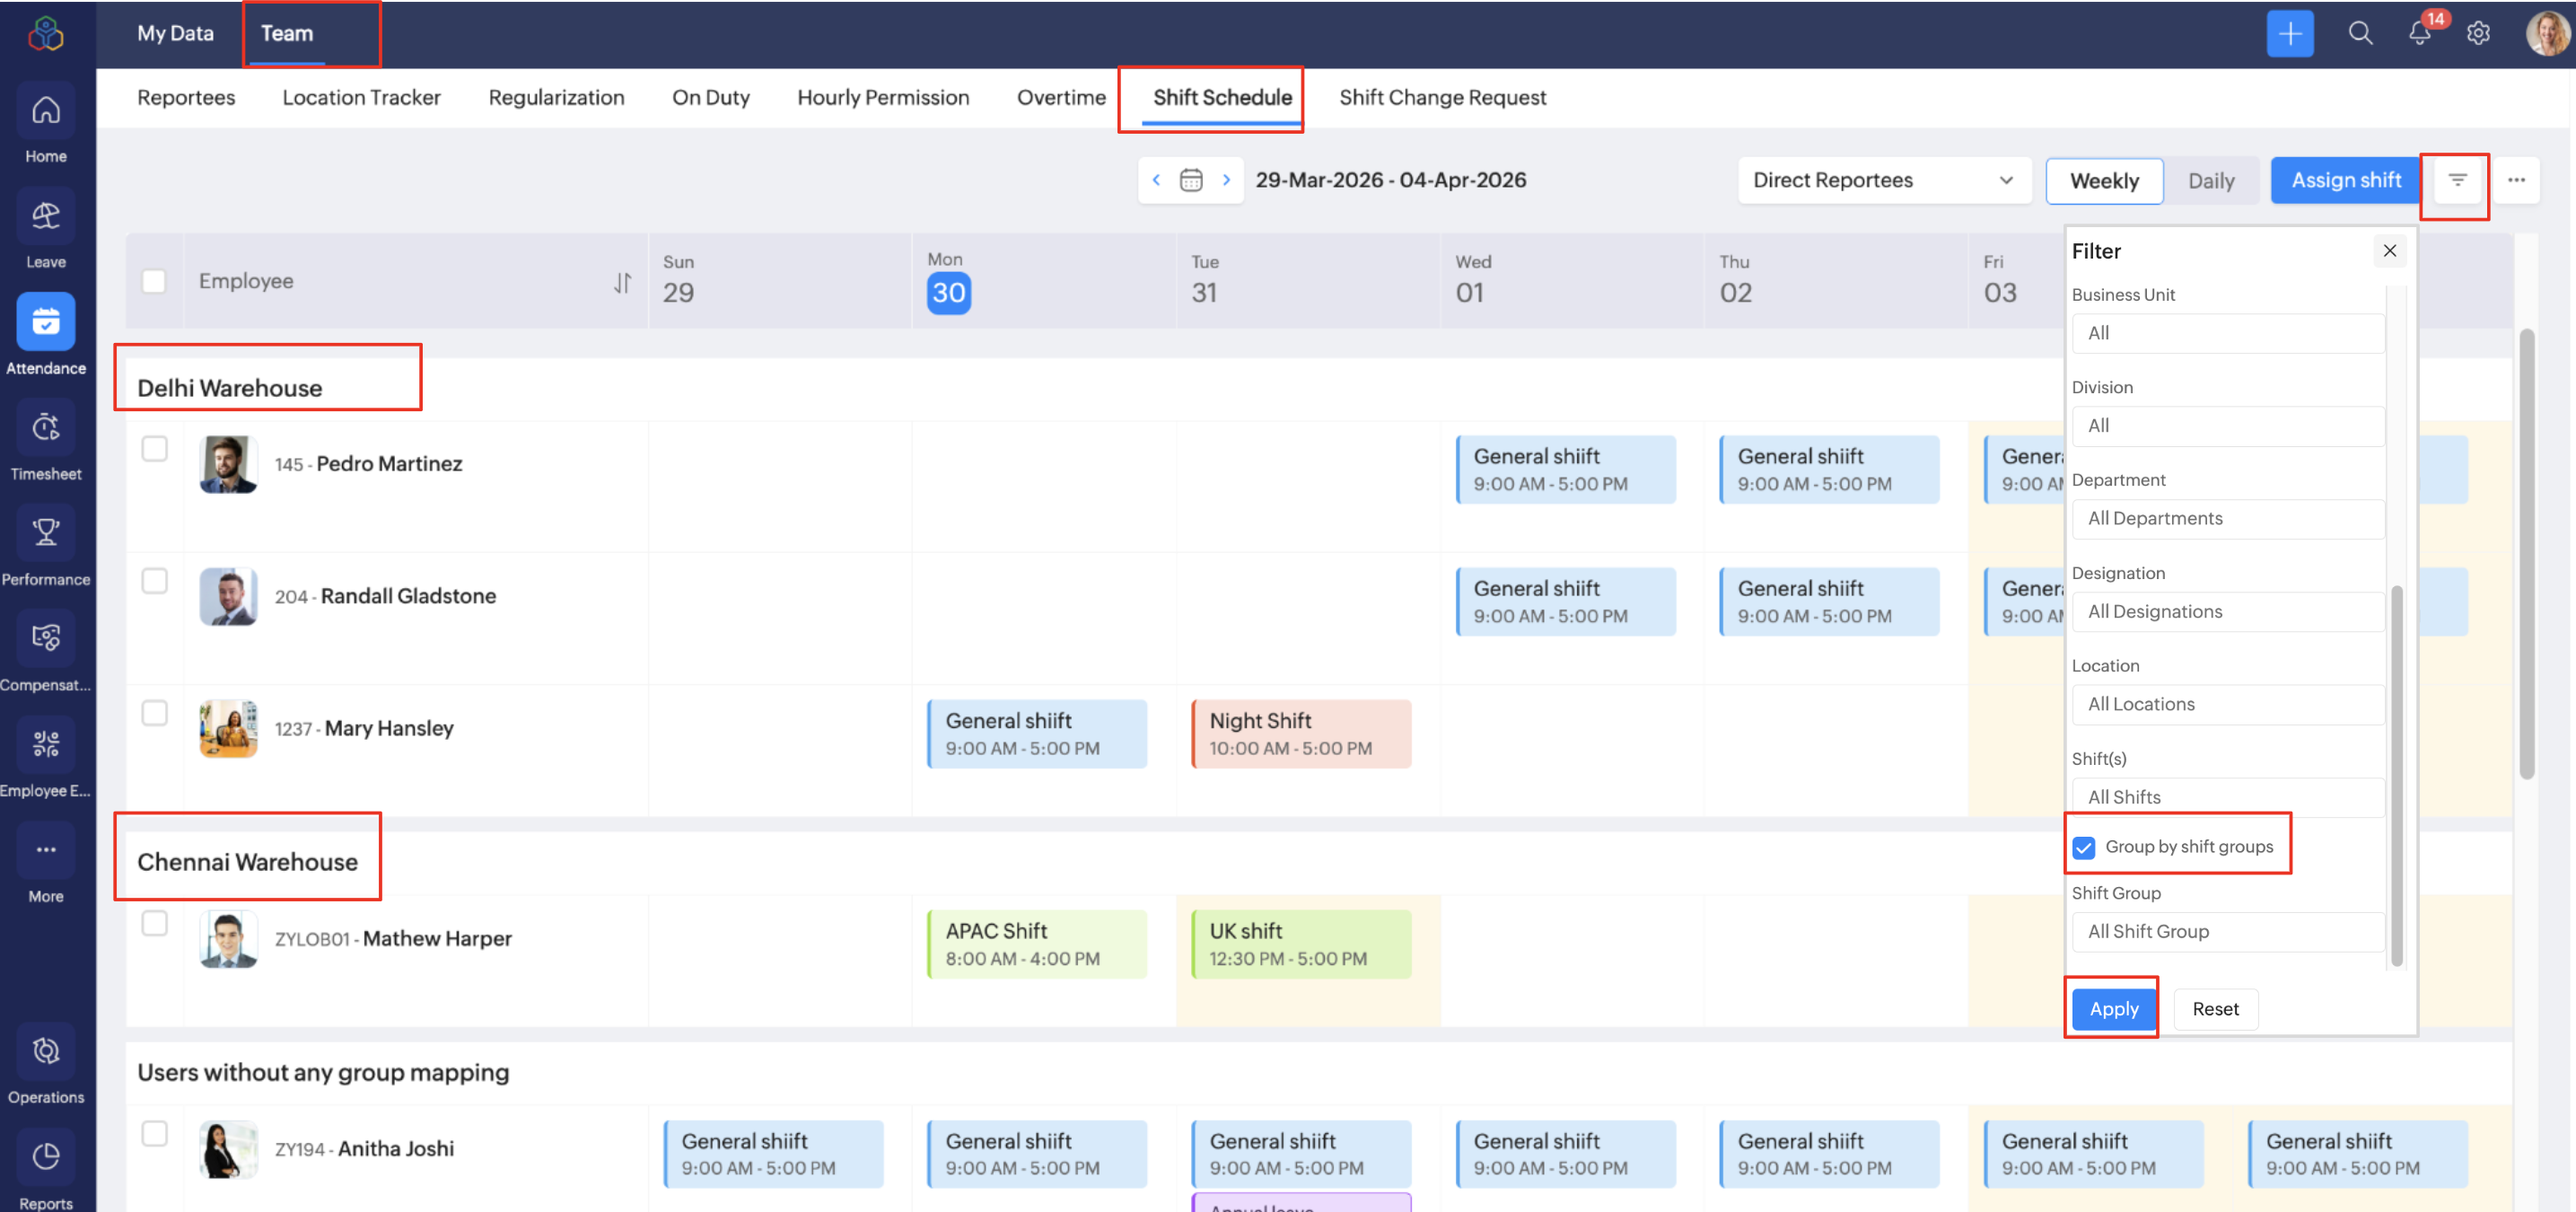Click the Apply filter button
Screen dimensions: 2576x1212
pos(2113,1009)
